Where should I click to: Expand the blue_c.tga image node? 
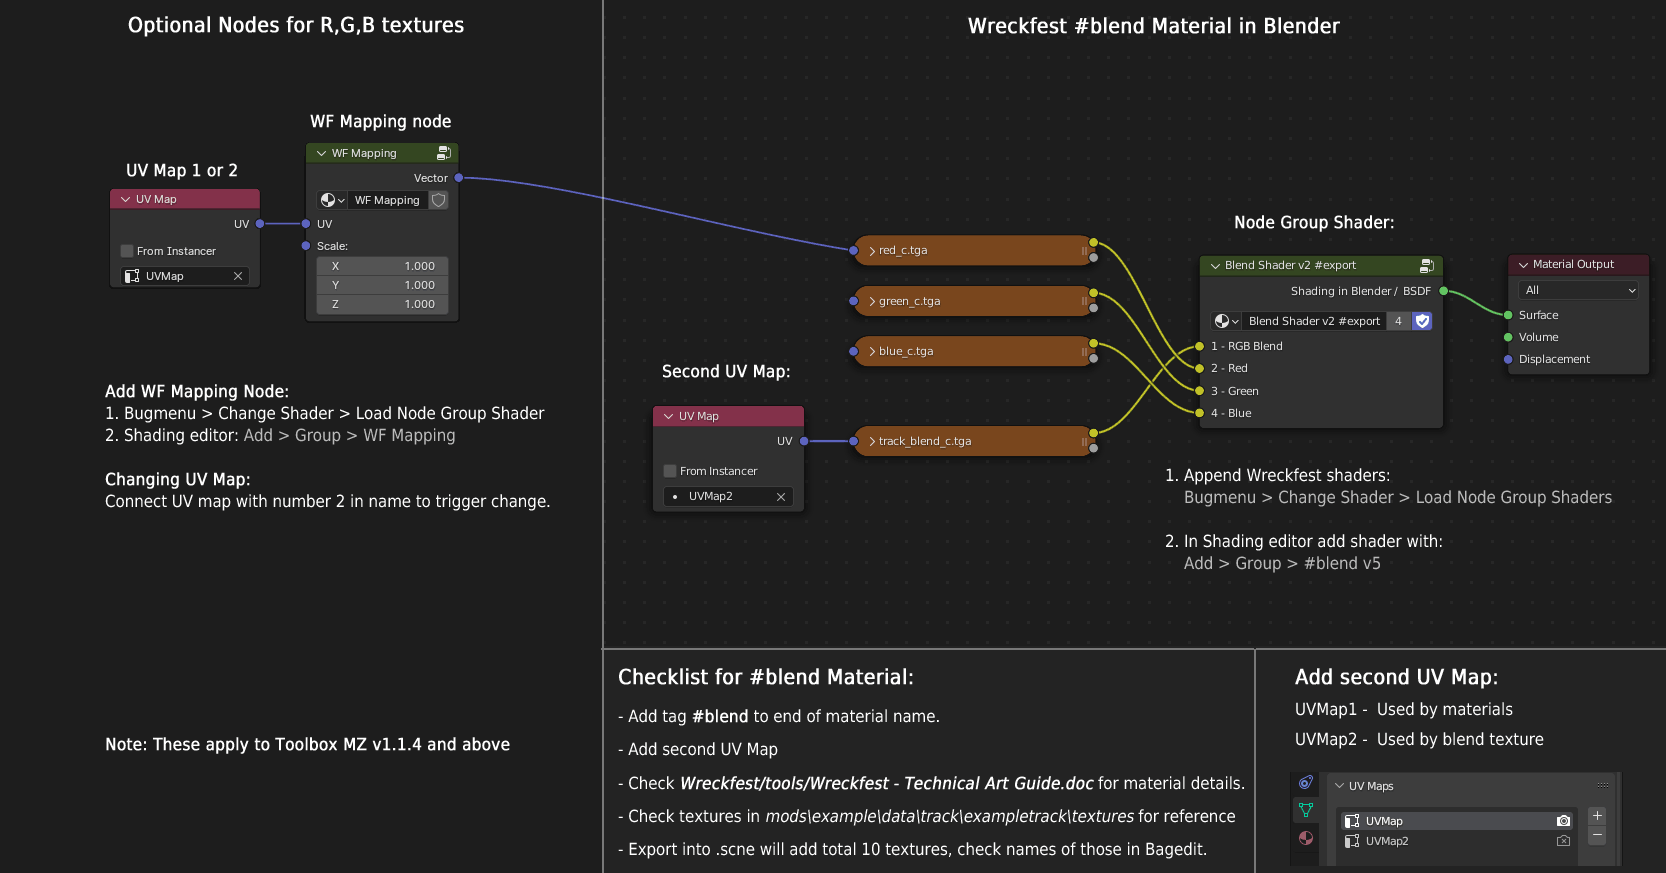click(872, 351)
